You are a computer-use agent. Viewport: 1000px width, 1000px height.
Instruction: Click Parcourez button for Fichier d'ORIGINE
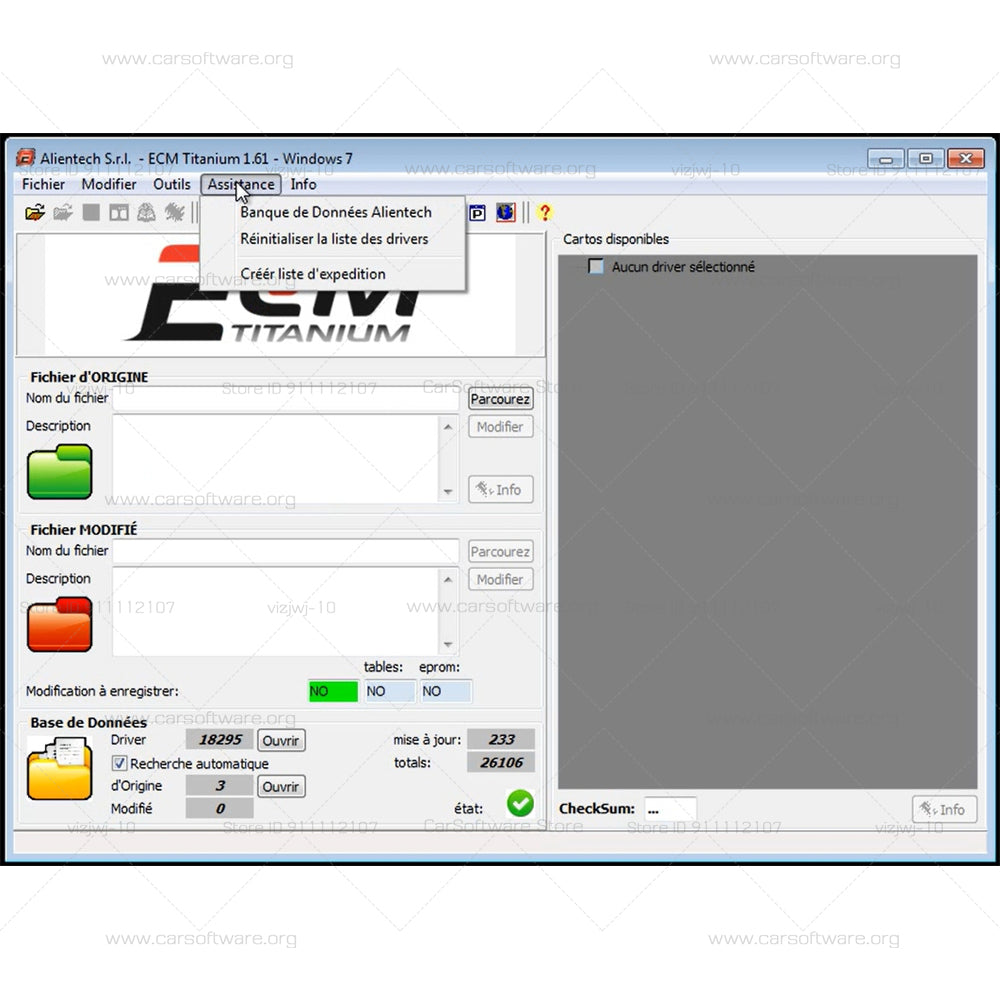pos(501,399)
